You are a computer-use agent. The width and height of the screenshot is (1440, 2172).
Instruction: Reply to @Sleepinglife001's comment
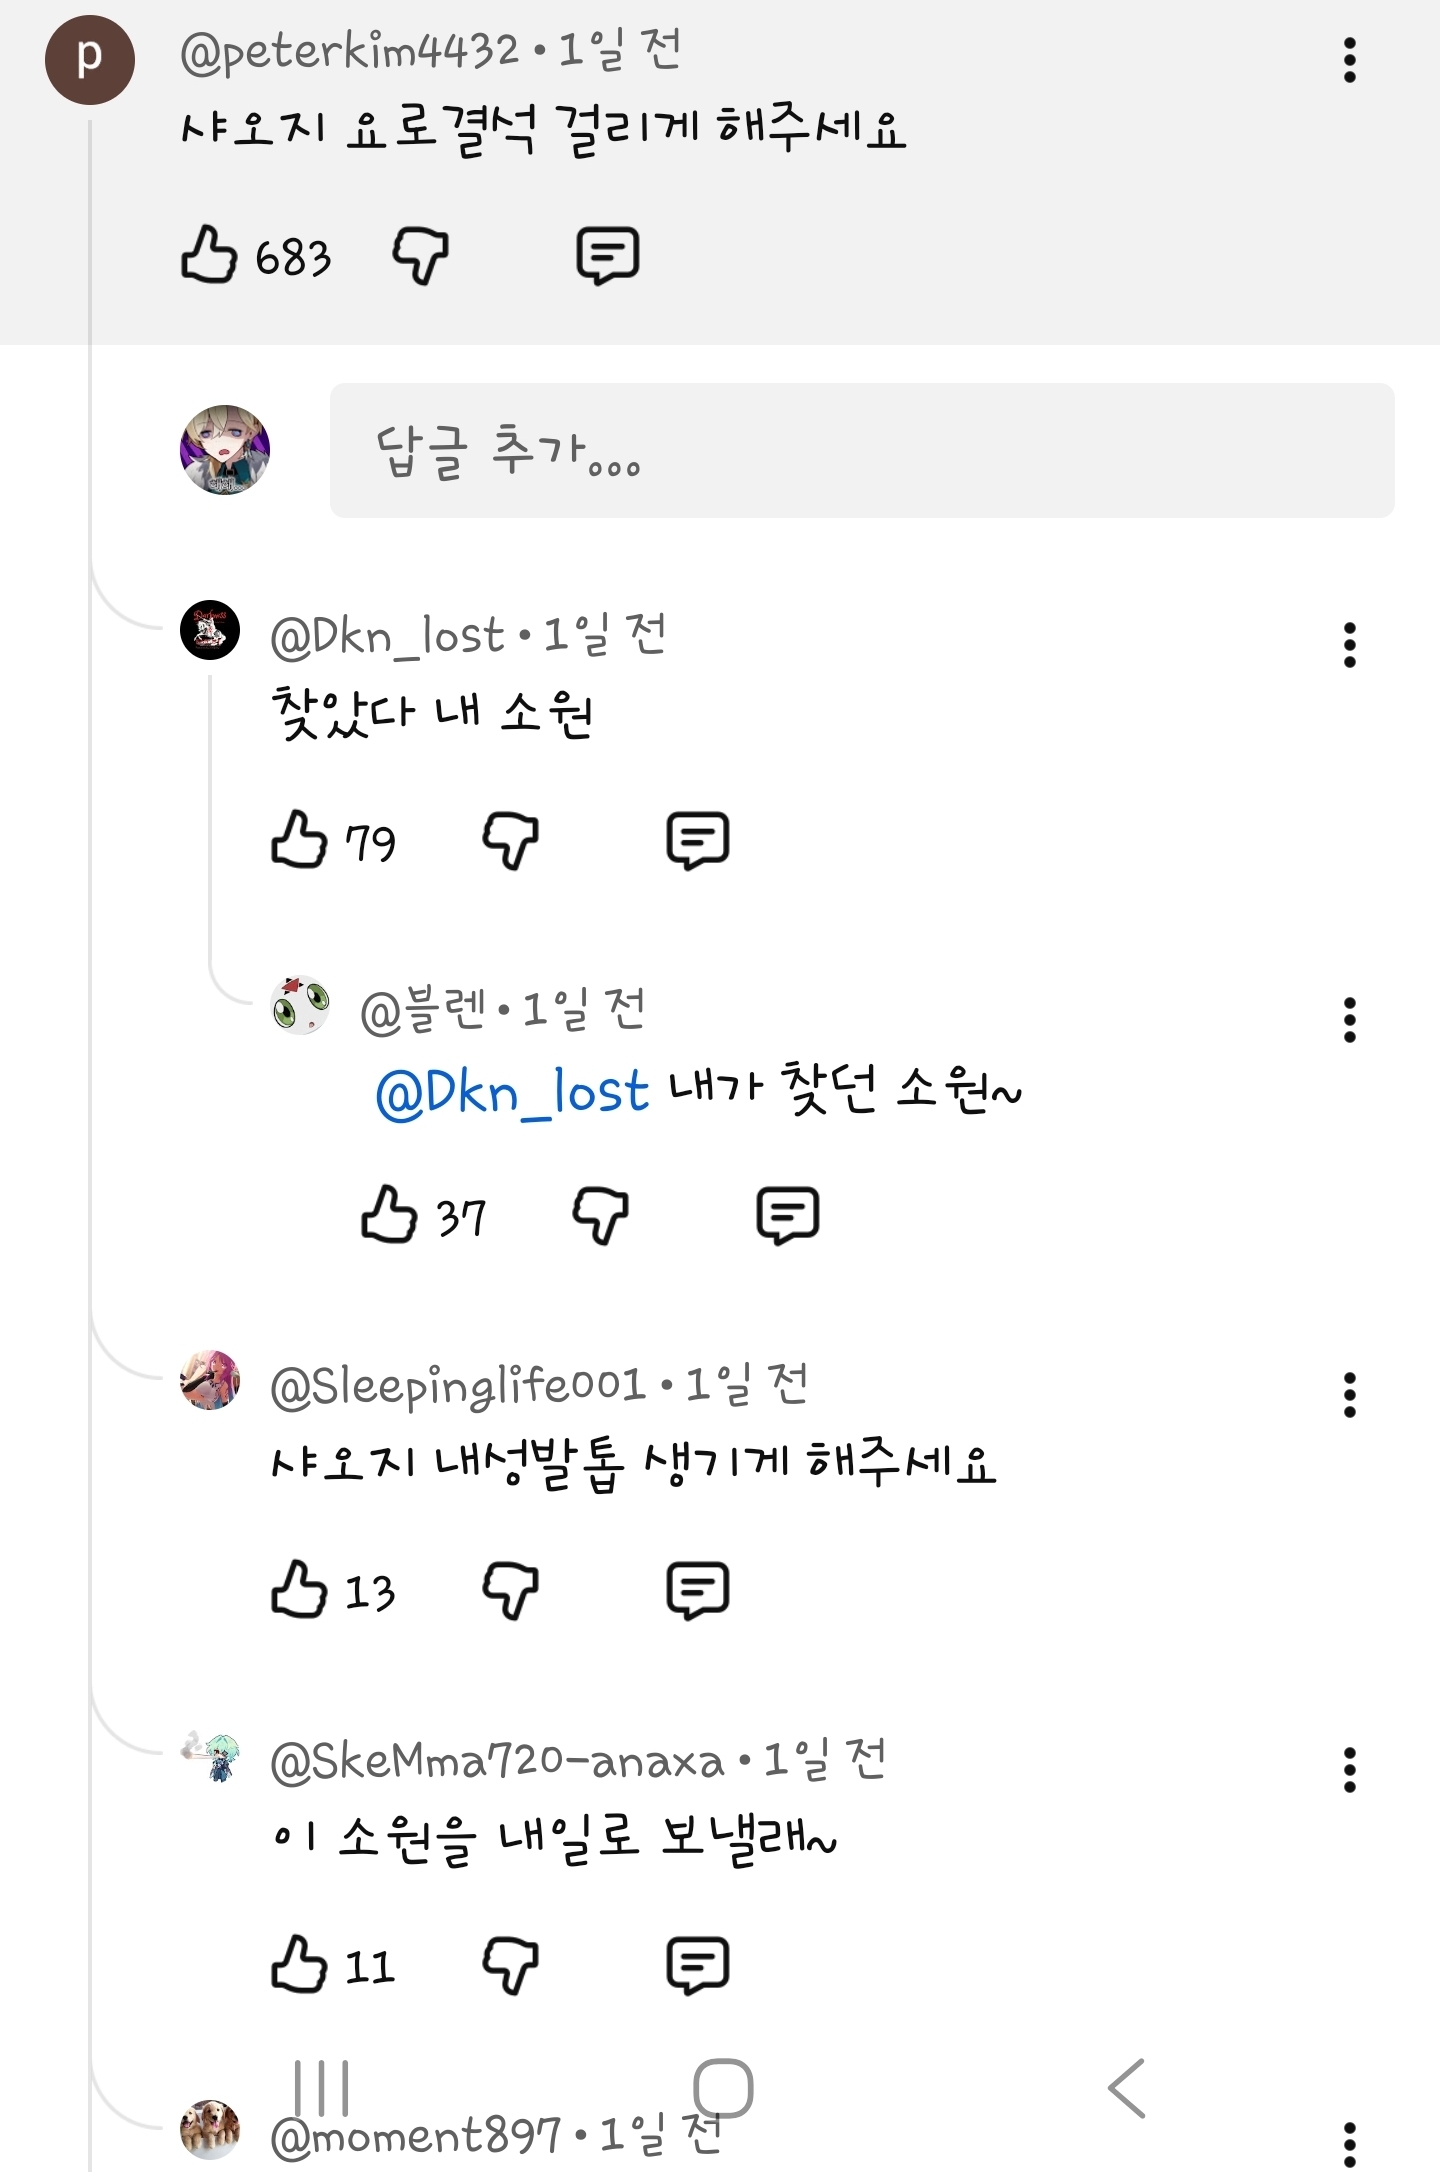click(697, 1590)
